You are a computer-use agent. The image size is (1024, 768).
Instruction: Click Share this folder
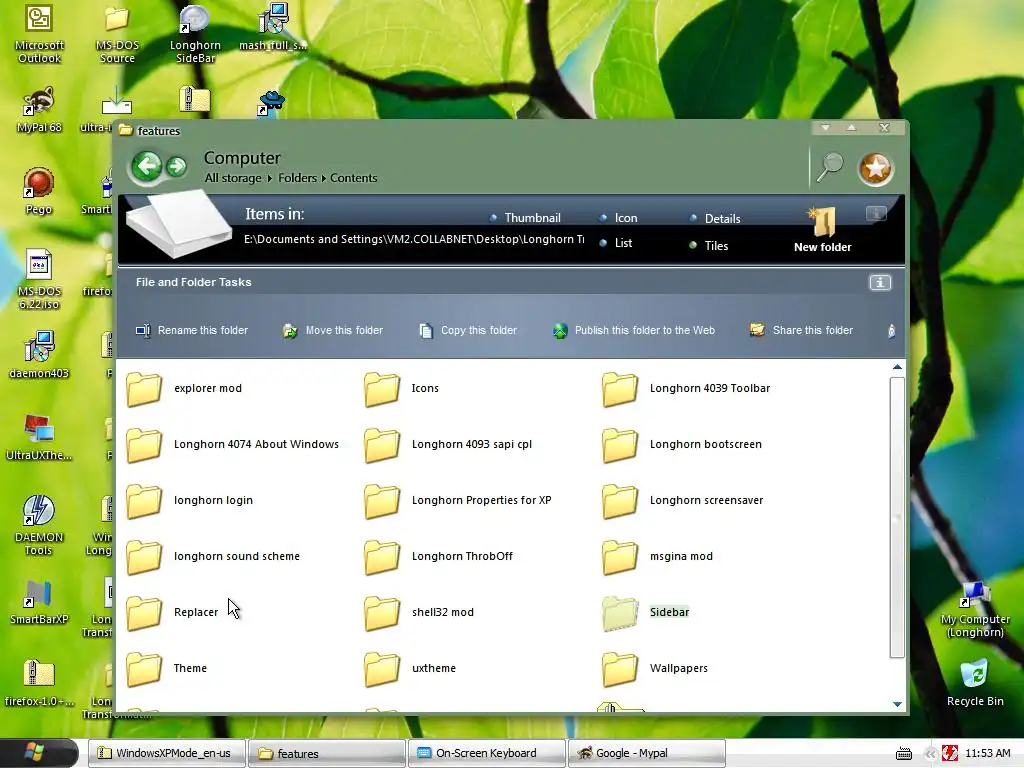801,330
